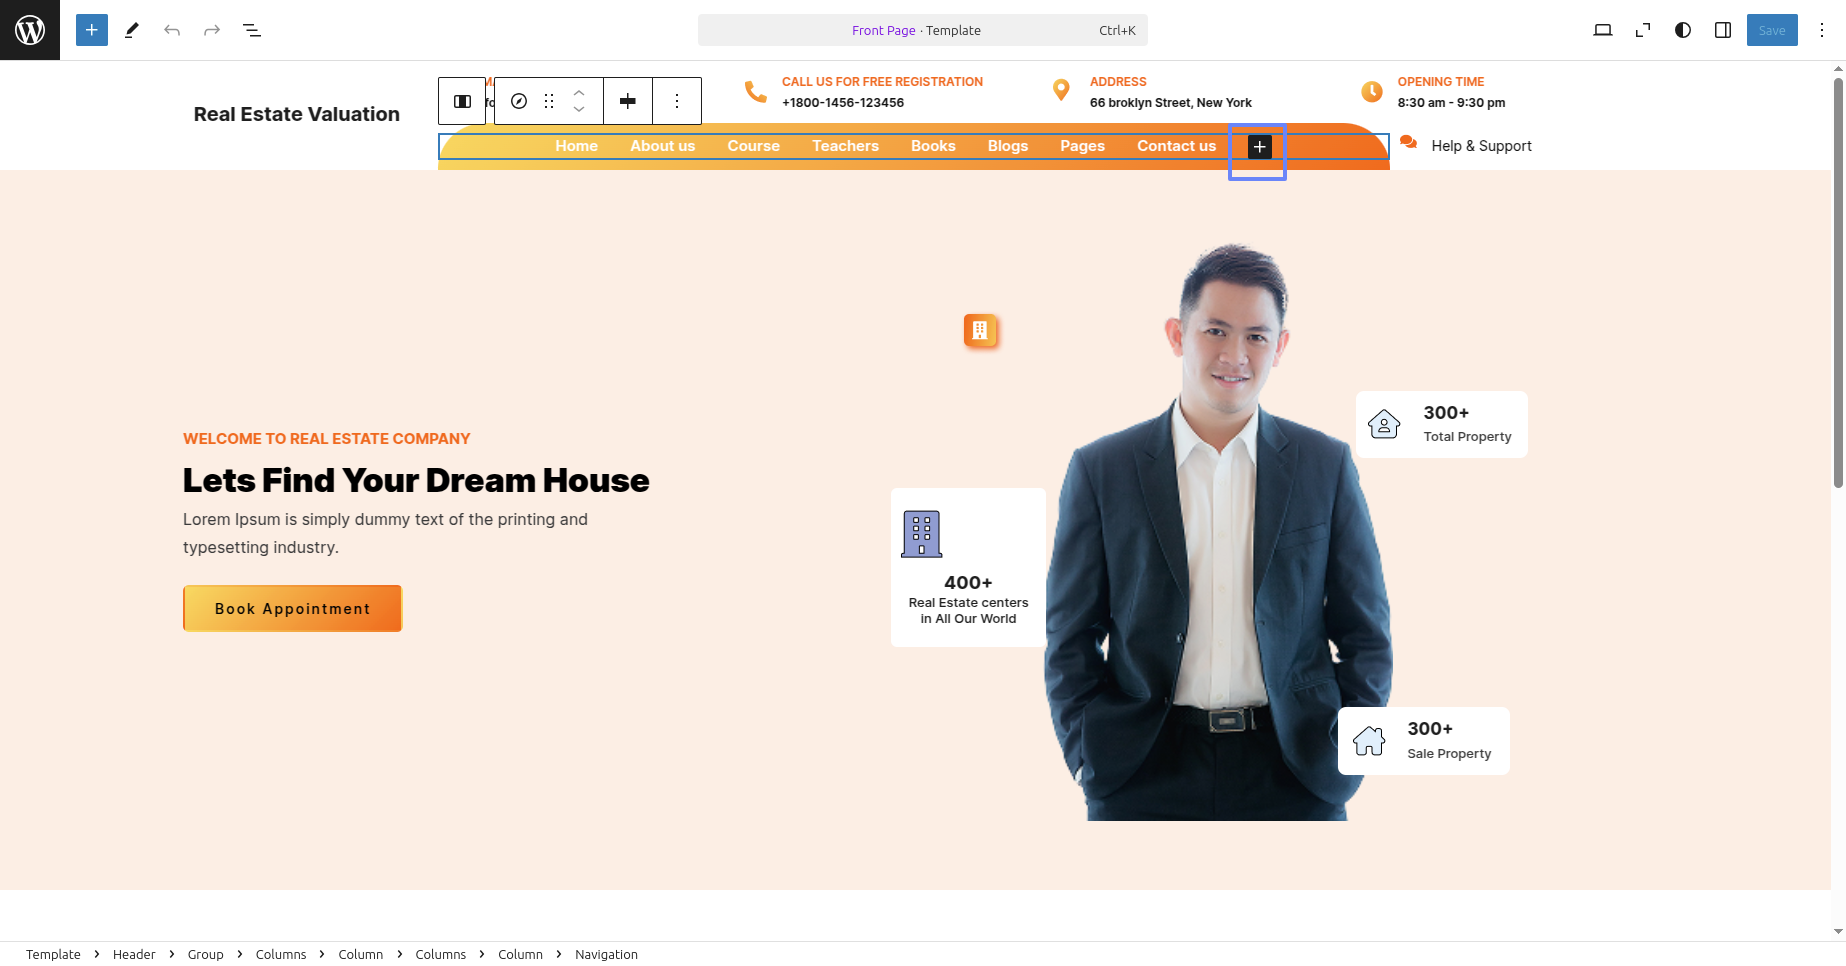This screenshot has width=1846, height=966.
Task: Click the scrollbar down arrow
Action: pos(1838,932)
